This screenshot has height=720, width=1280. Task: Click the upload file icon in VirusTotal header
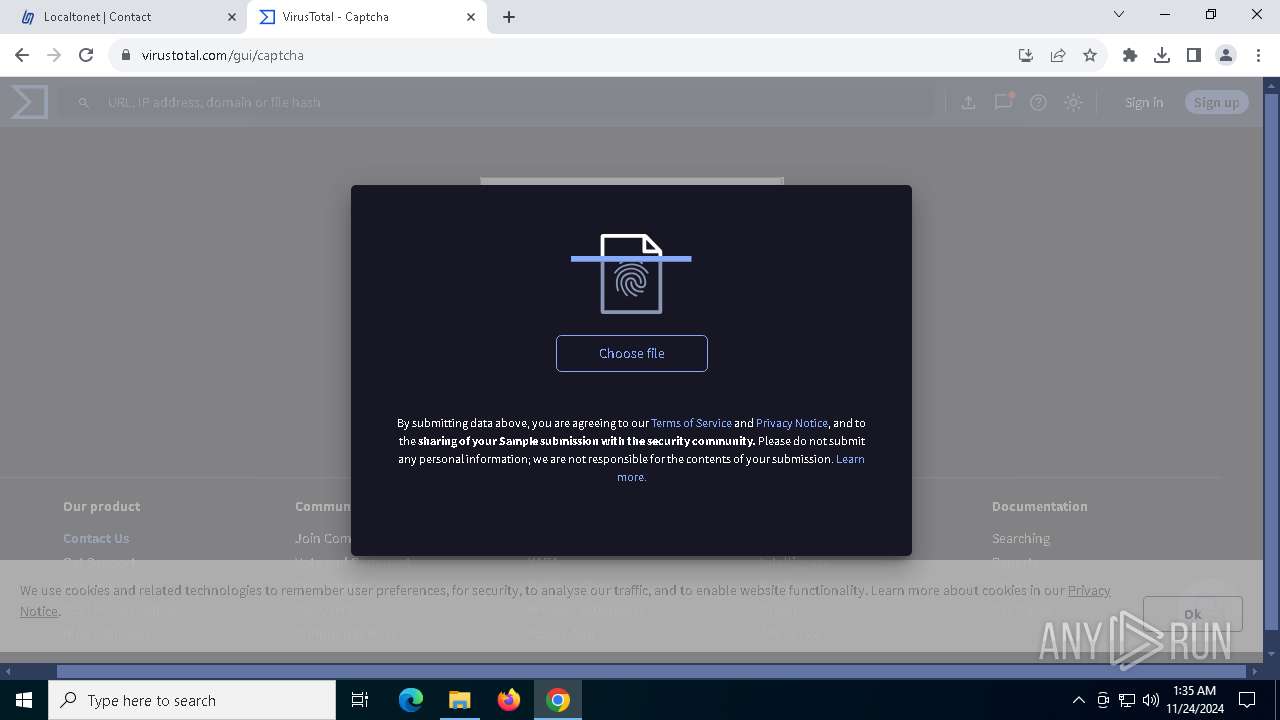pos(968,102)
